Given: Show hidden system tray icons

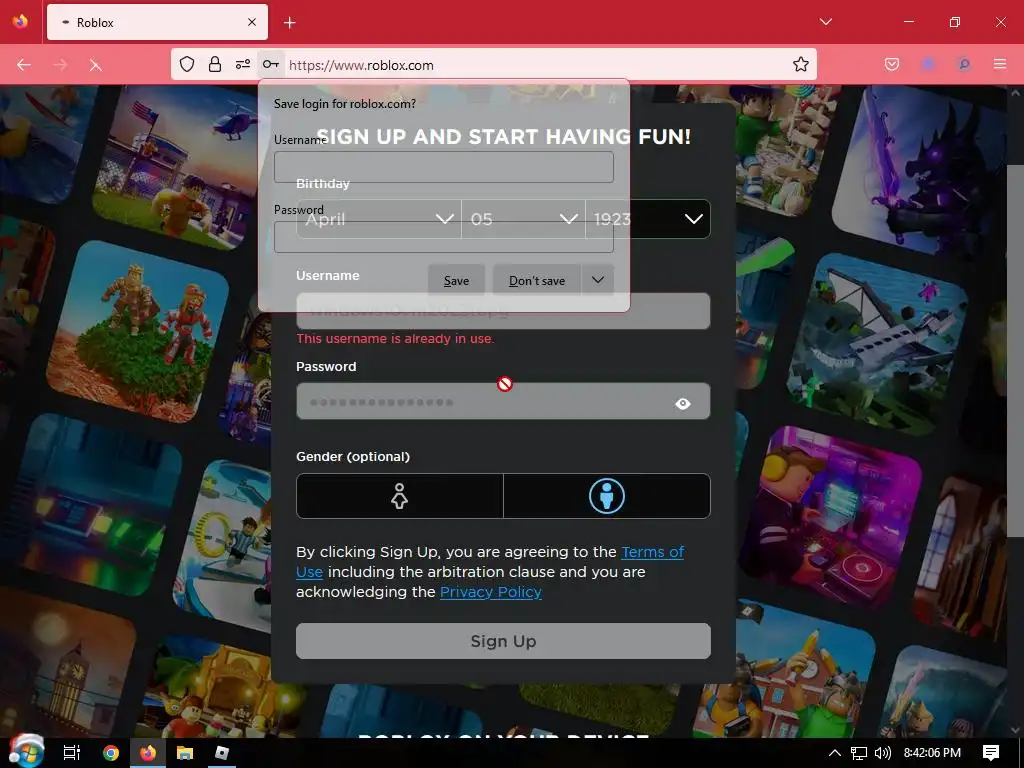Looking at the screenshot, I should pos(835,752).
